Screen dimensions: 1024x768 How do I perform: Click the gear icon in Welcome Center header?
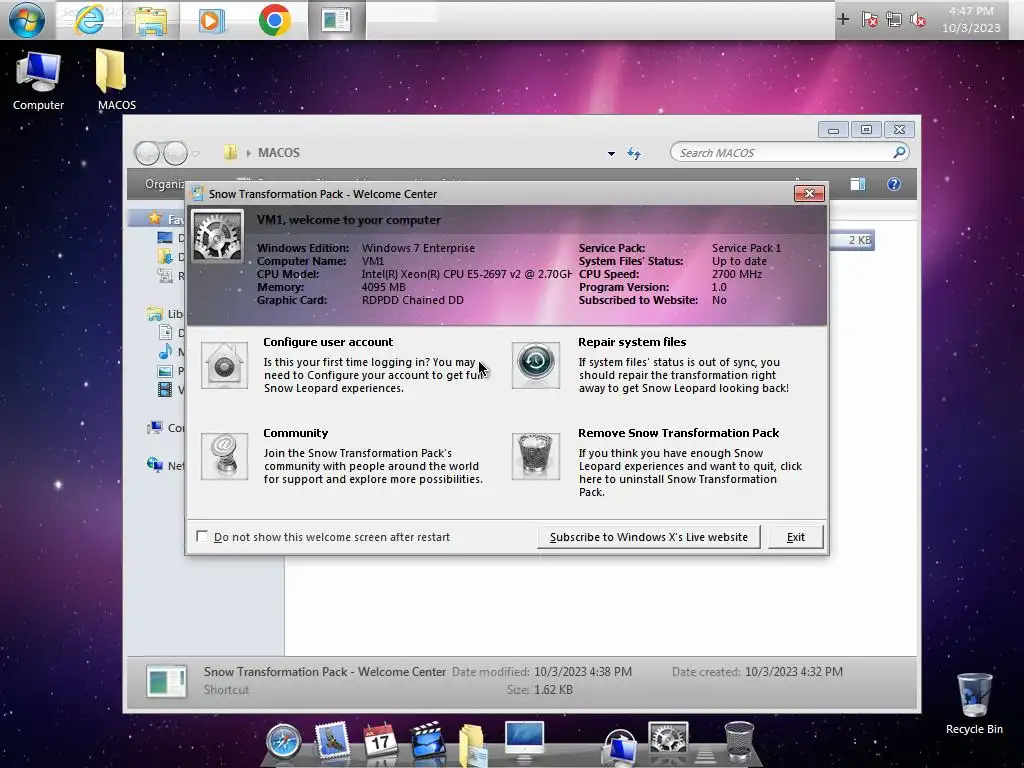tap(217, 236)
